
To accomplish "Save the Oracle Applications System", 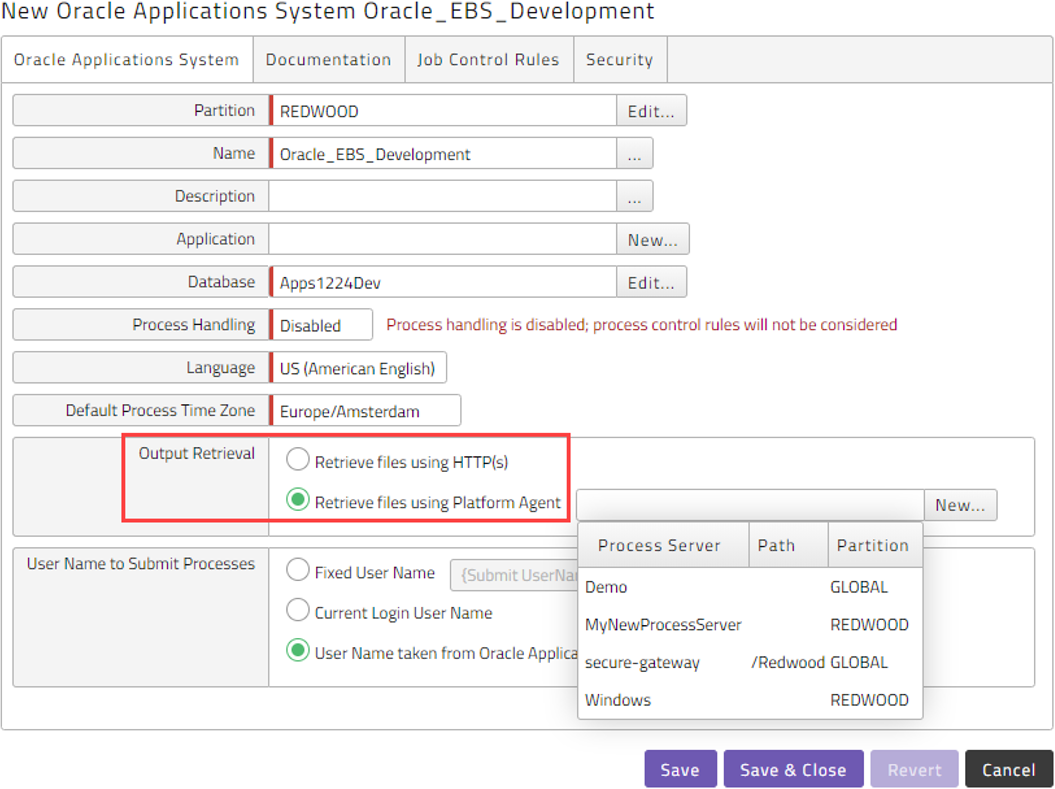I will coord(680,769).
